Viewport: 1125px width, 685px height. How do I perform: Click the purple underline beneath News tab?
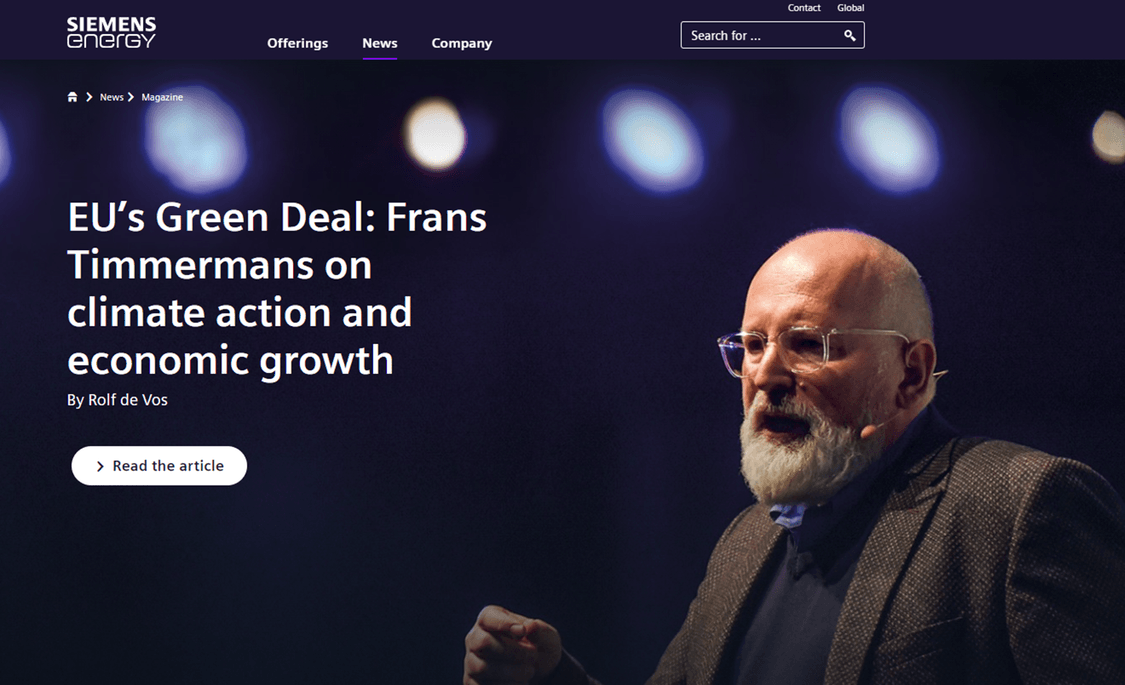(x=380, y=58)
